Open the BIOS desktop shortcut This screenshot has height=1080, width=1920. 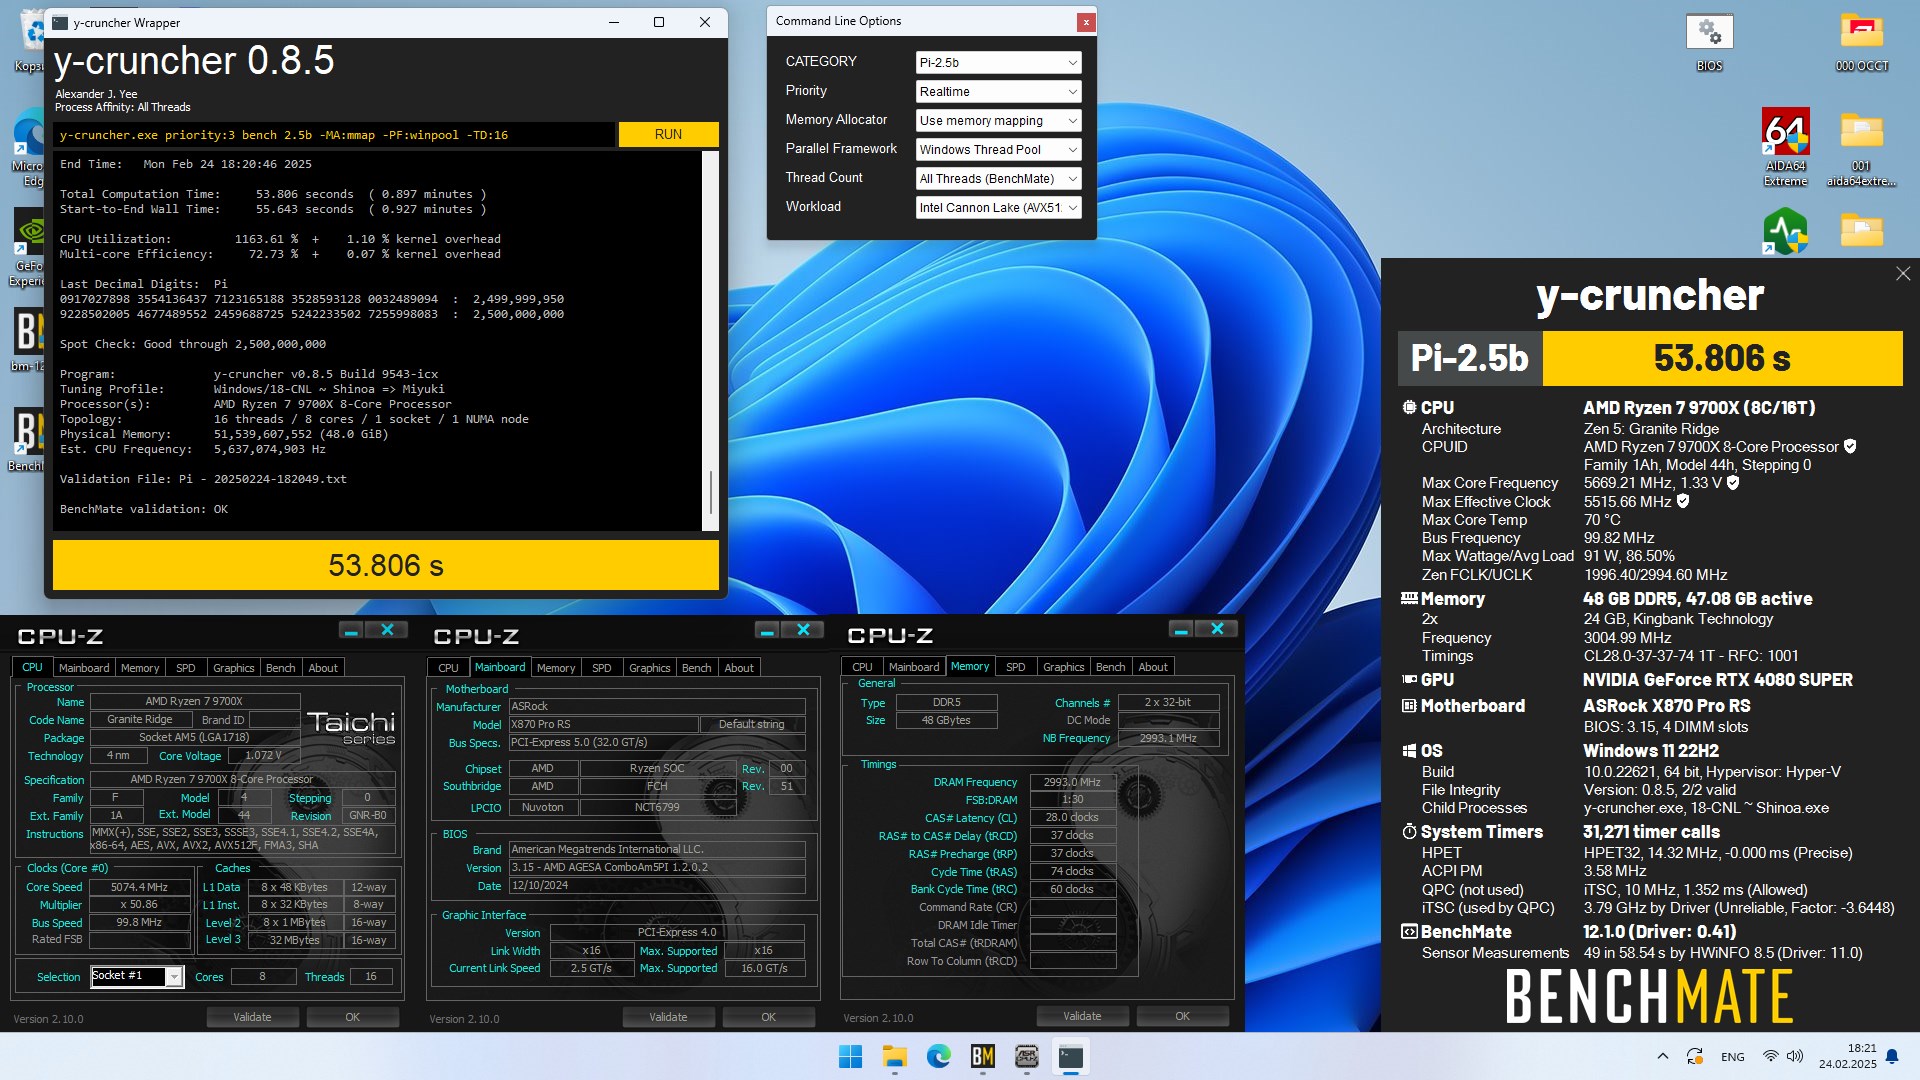pyautogui.click(x=1709, y=42)
